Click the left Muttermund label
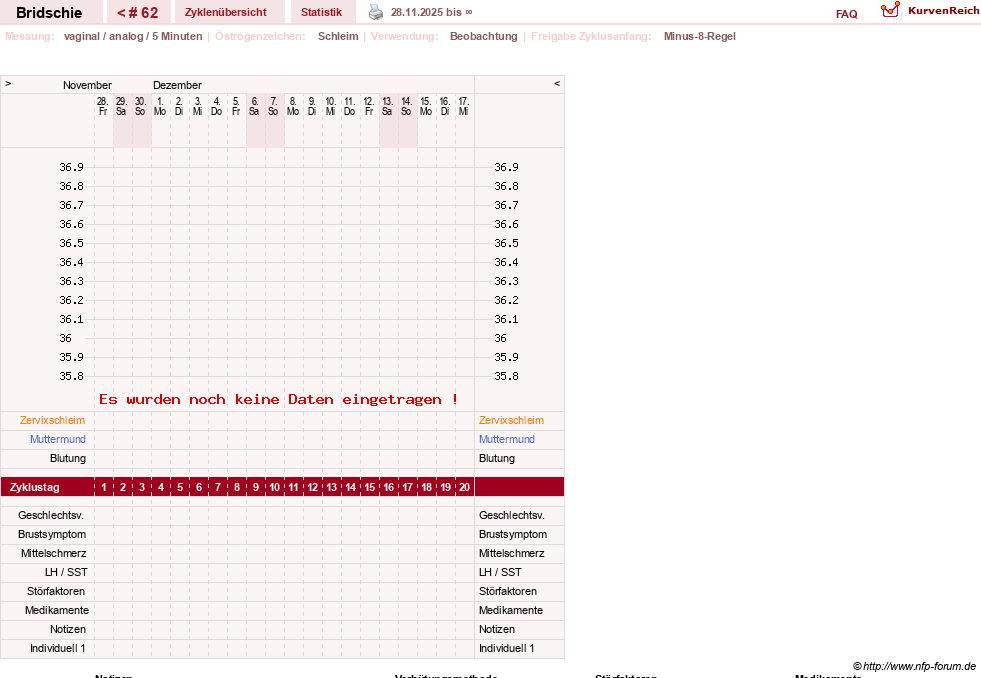 [58, 439]
